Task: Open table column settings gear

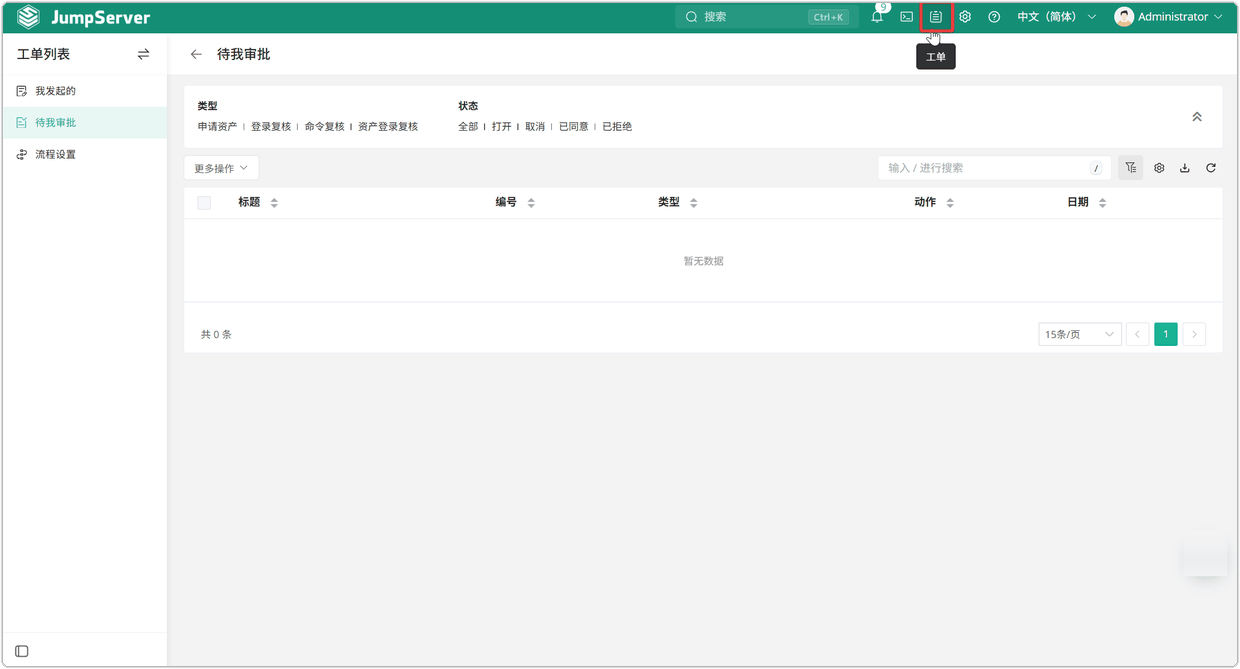Action: tap(1159, 168)
